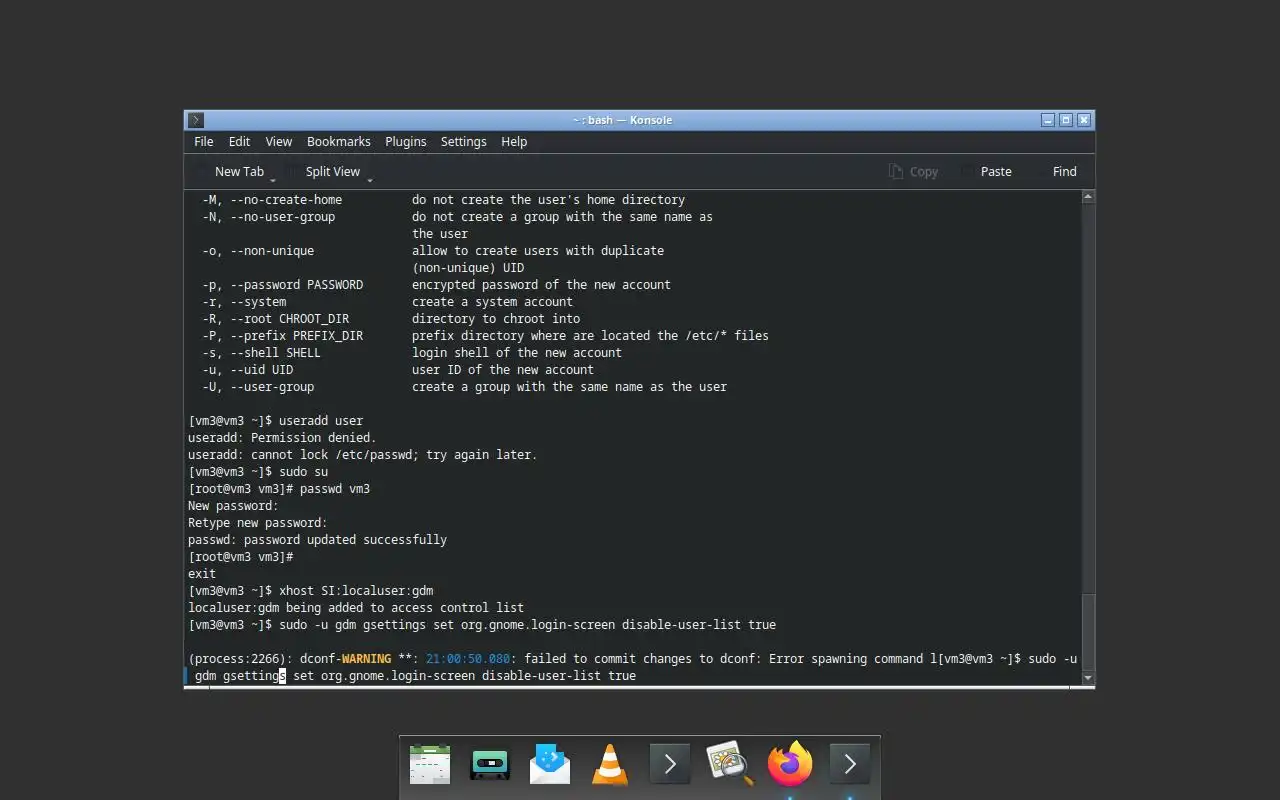Click the 'xhost SI:localuser:gdm' command text
Image resolution: width=1280 pixels, height=800 pixels.
[356, 591]
